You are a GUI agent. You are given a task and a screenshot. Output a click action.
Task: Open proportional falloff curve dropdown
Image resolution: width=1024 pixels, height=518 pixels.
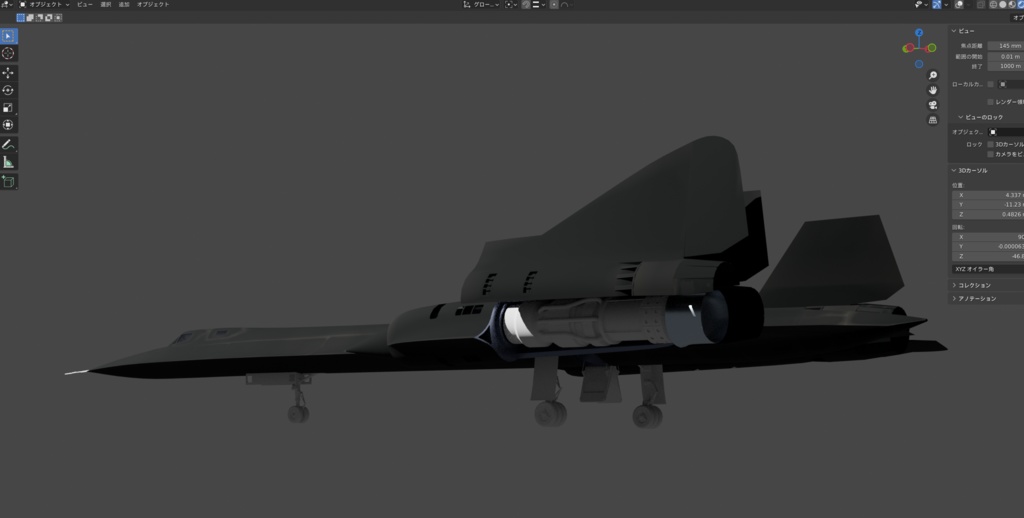567,5
